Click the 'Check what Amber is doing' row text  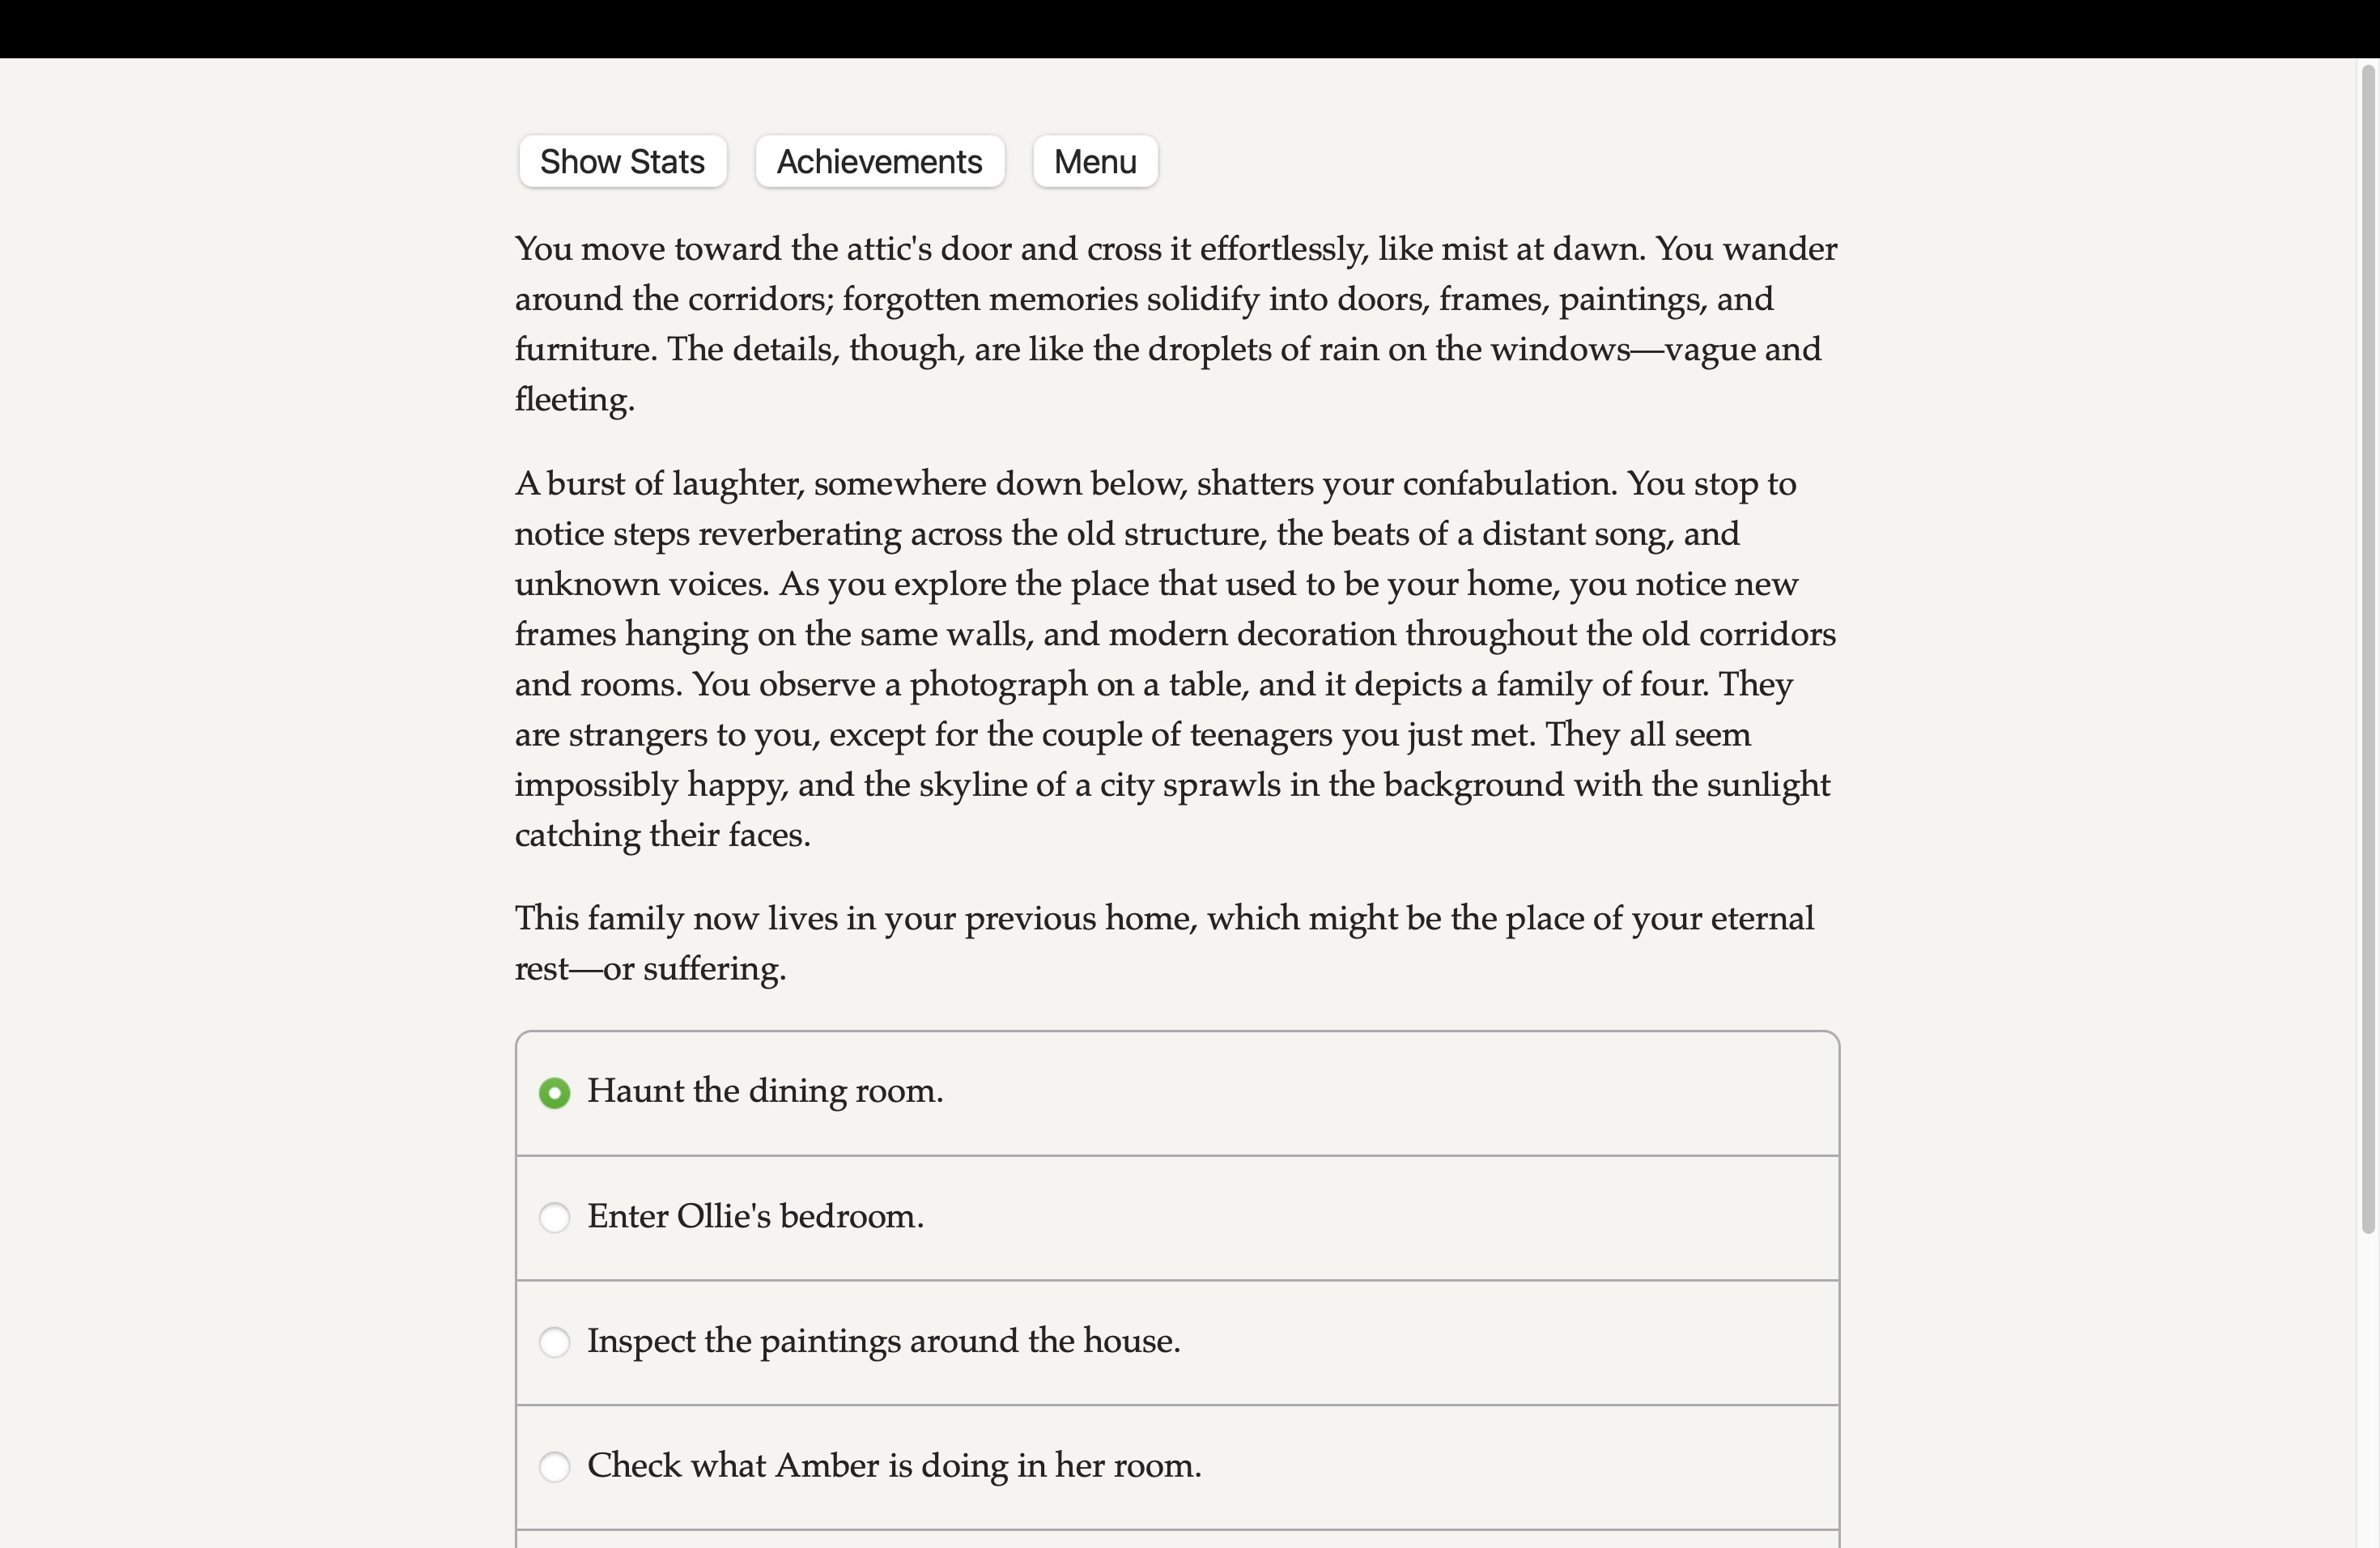(894, 1466)
